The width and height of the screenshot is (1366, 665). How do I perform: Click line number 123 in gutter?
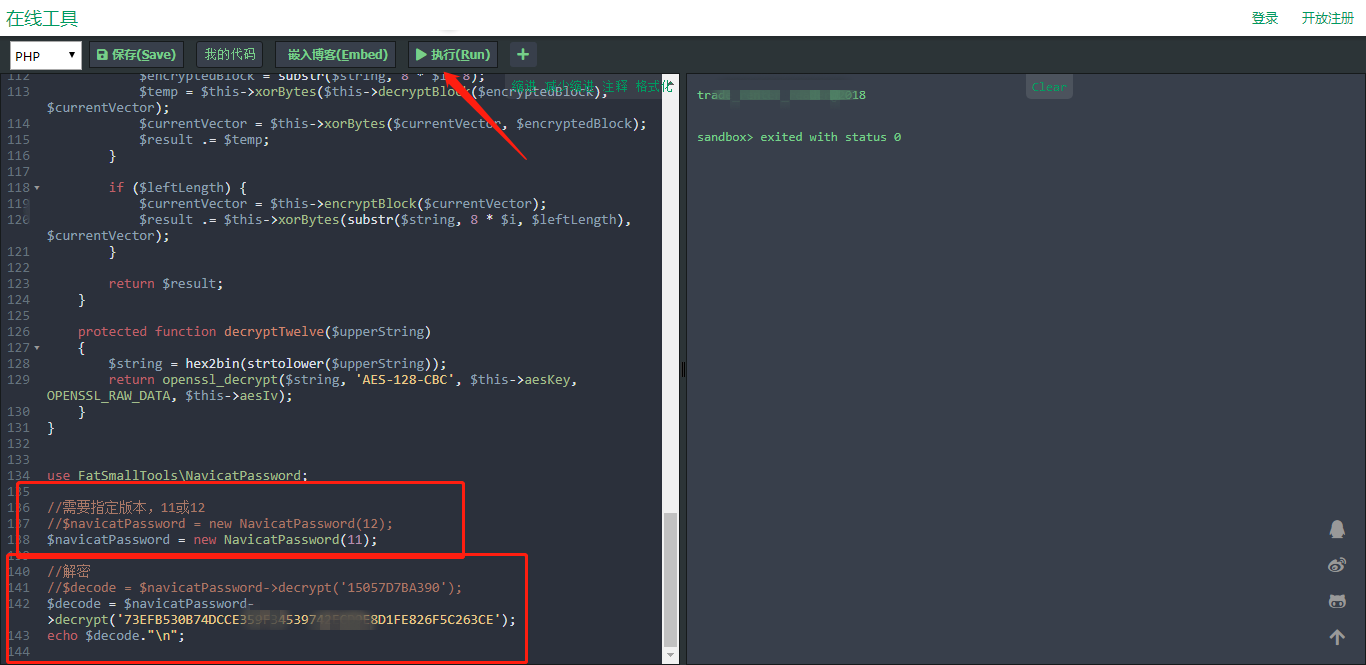(x=18, y=284)
